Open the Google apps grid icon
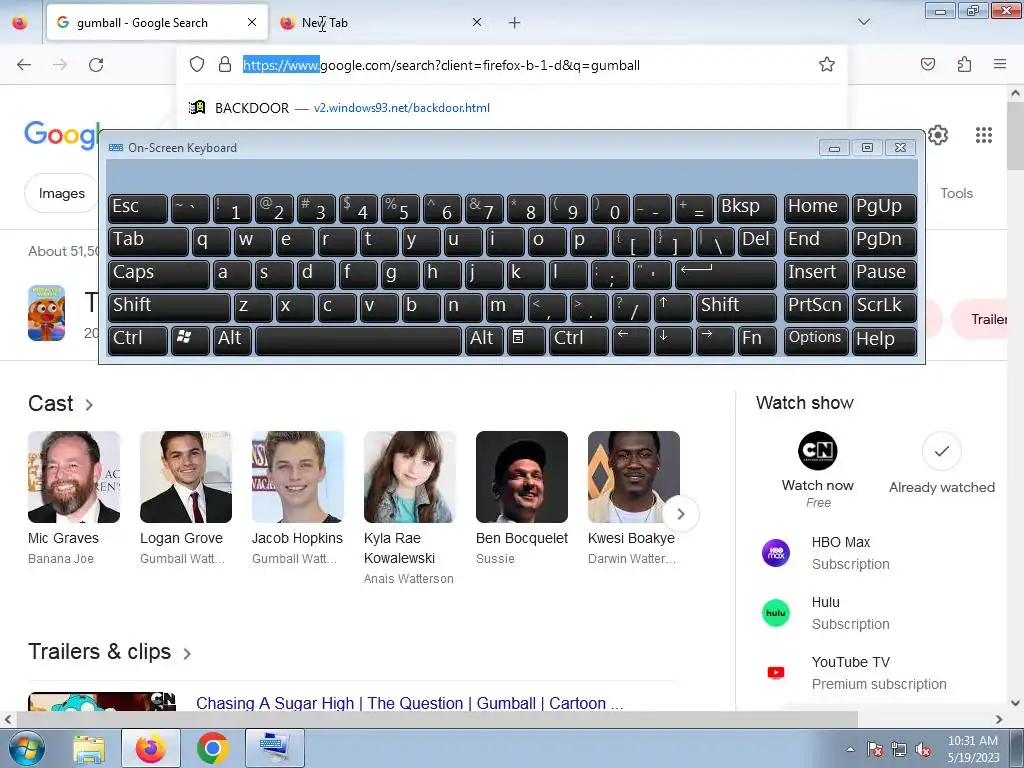Viewport: 1024px width, 768px height. [984, 135]
